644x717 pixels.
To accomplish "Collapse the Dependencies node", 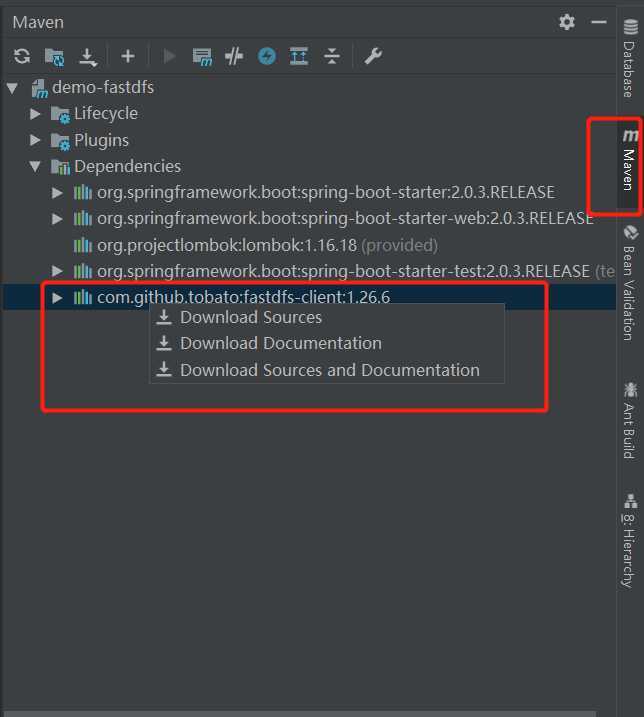I will [35, 166].
